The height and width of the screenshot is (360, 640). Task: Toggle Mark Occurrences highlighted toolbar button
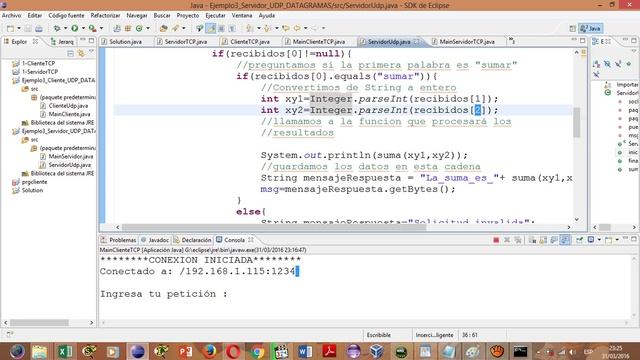(x=211, y=28)
